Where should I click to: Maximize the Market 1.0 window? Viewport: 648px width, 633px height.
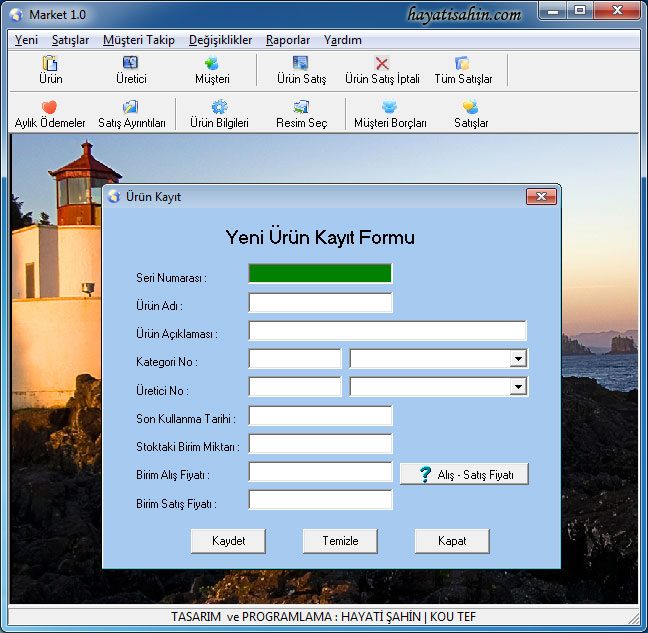(580, 11)
